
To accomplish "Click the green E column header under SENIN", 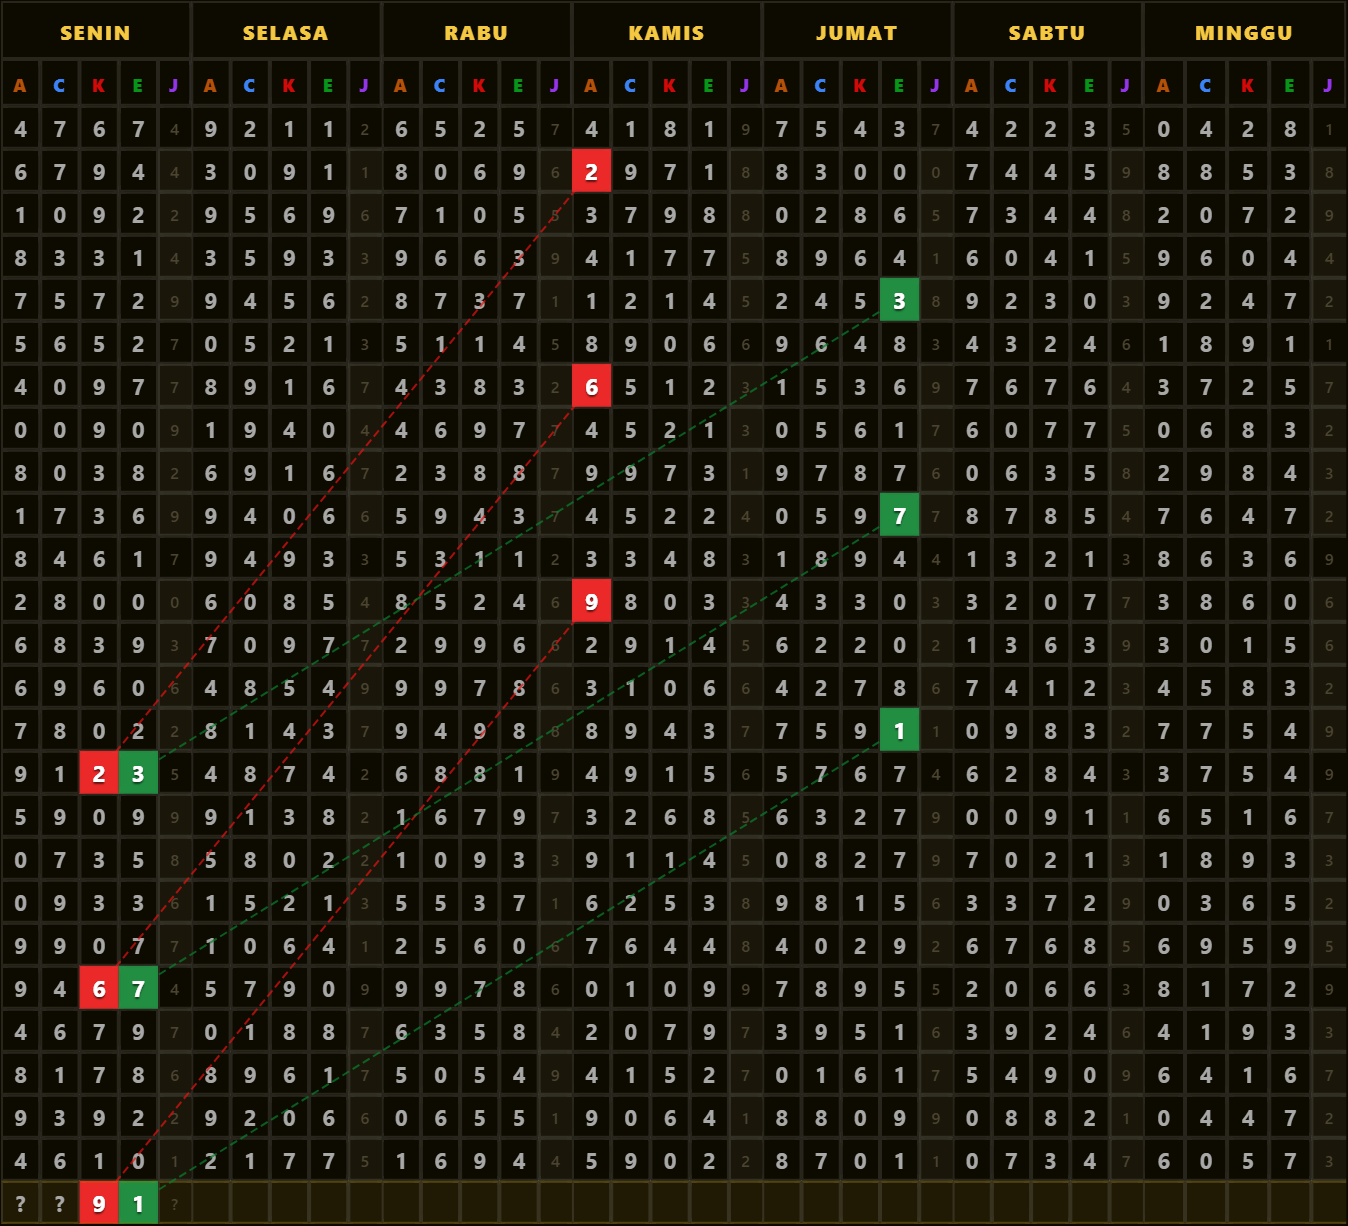I will (x=138, y=85).
